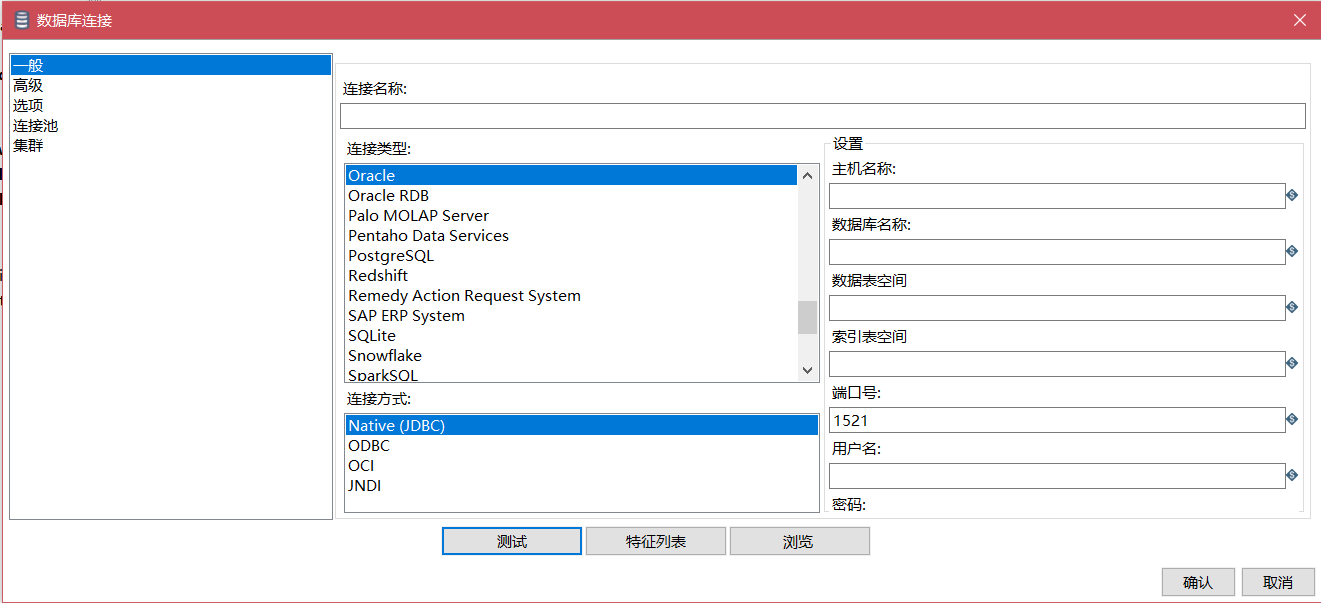Select SQLite in the connection type list

click(372, 336)
